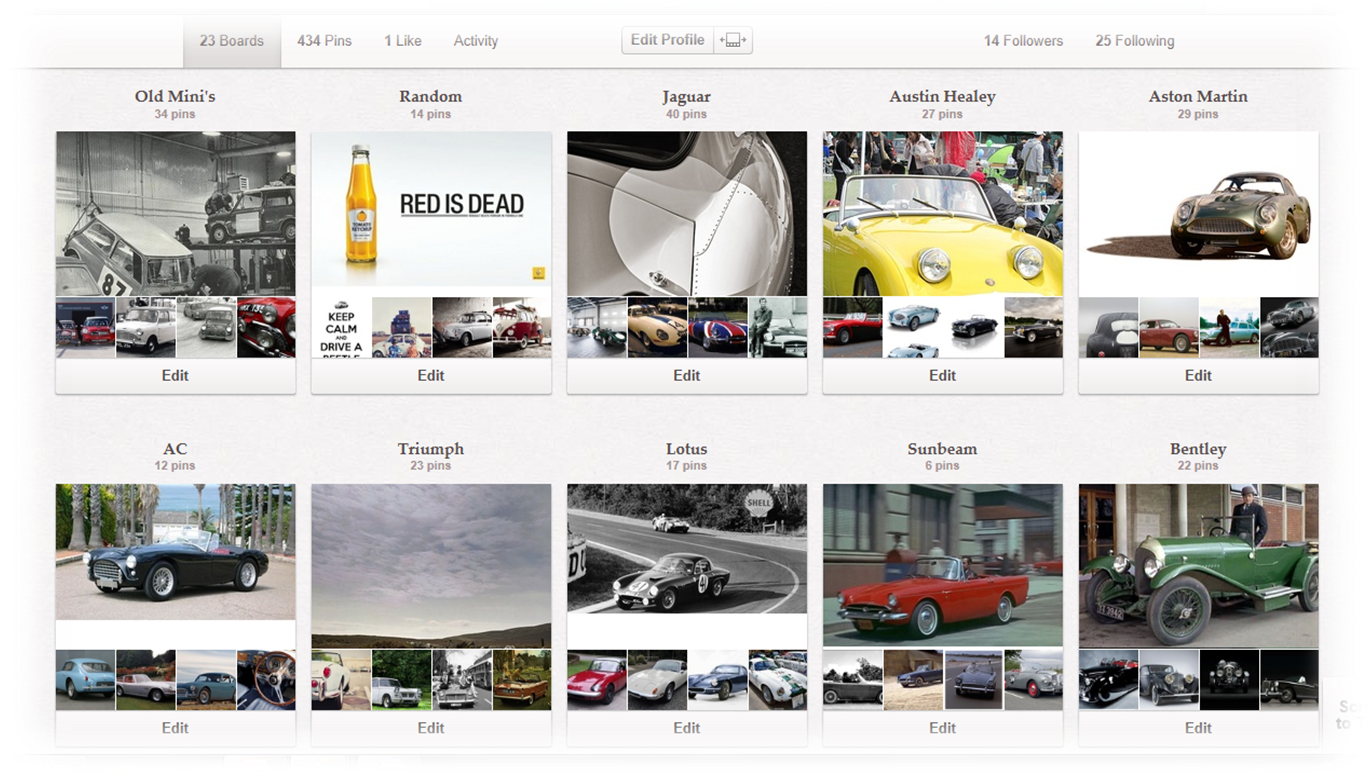This screenshot has height=773, width=1369.
Task: Click the Keep Calm and Drive a Beetle thumbnail
Action: tap(341, 328)
